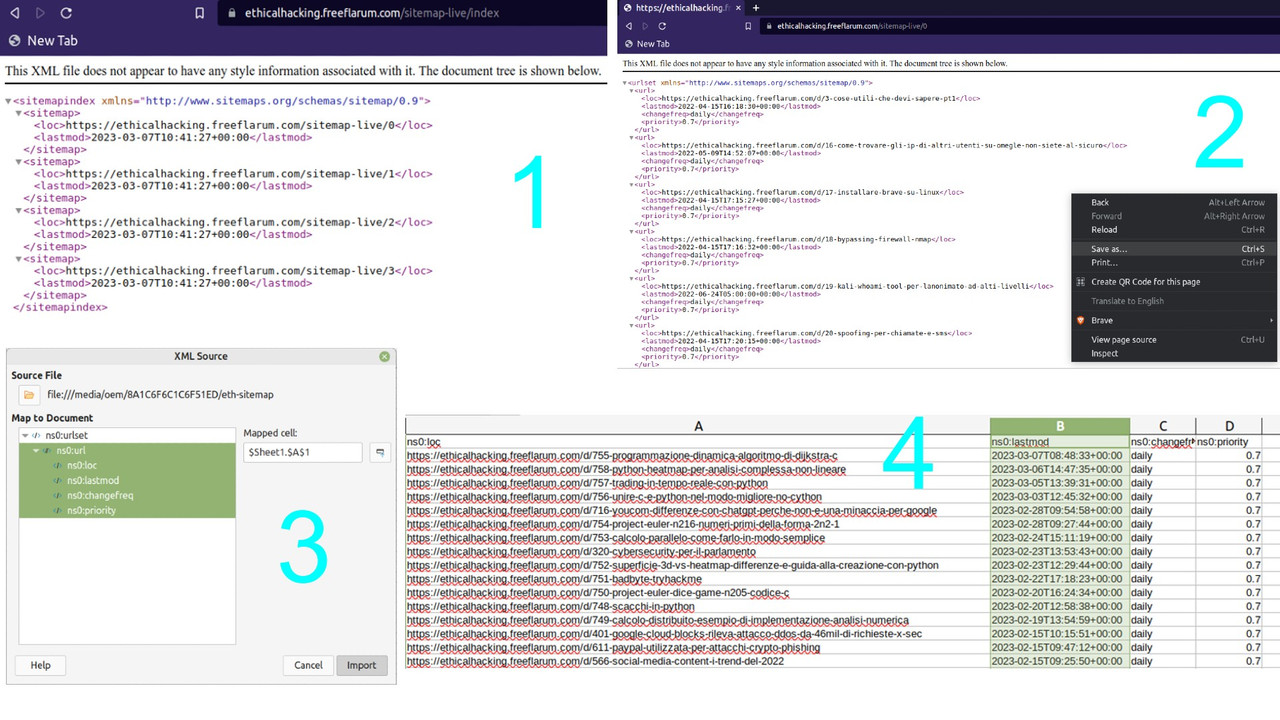This screenshot has height=720, width=1280.
Task: Collapse the sitemap node above sitemap-live/2
Action: click(18, 210)
